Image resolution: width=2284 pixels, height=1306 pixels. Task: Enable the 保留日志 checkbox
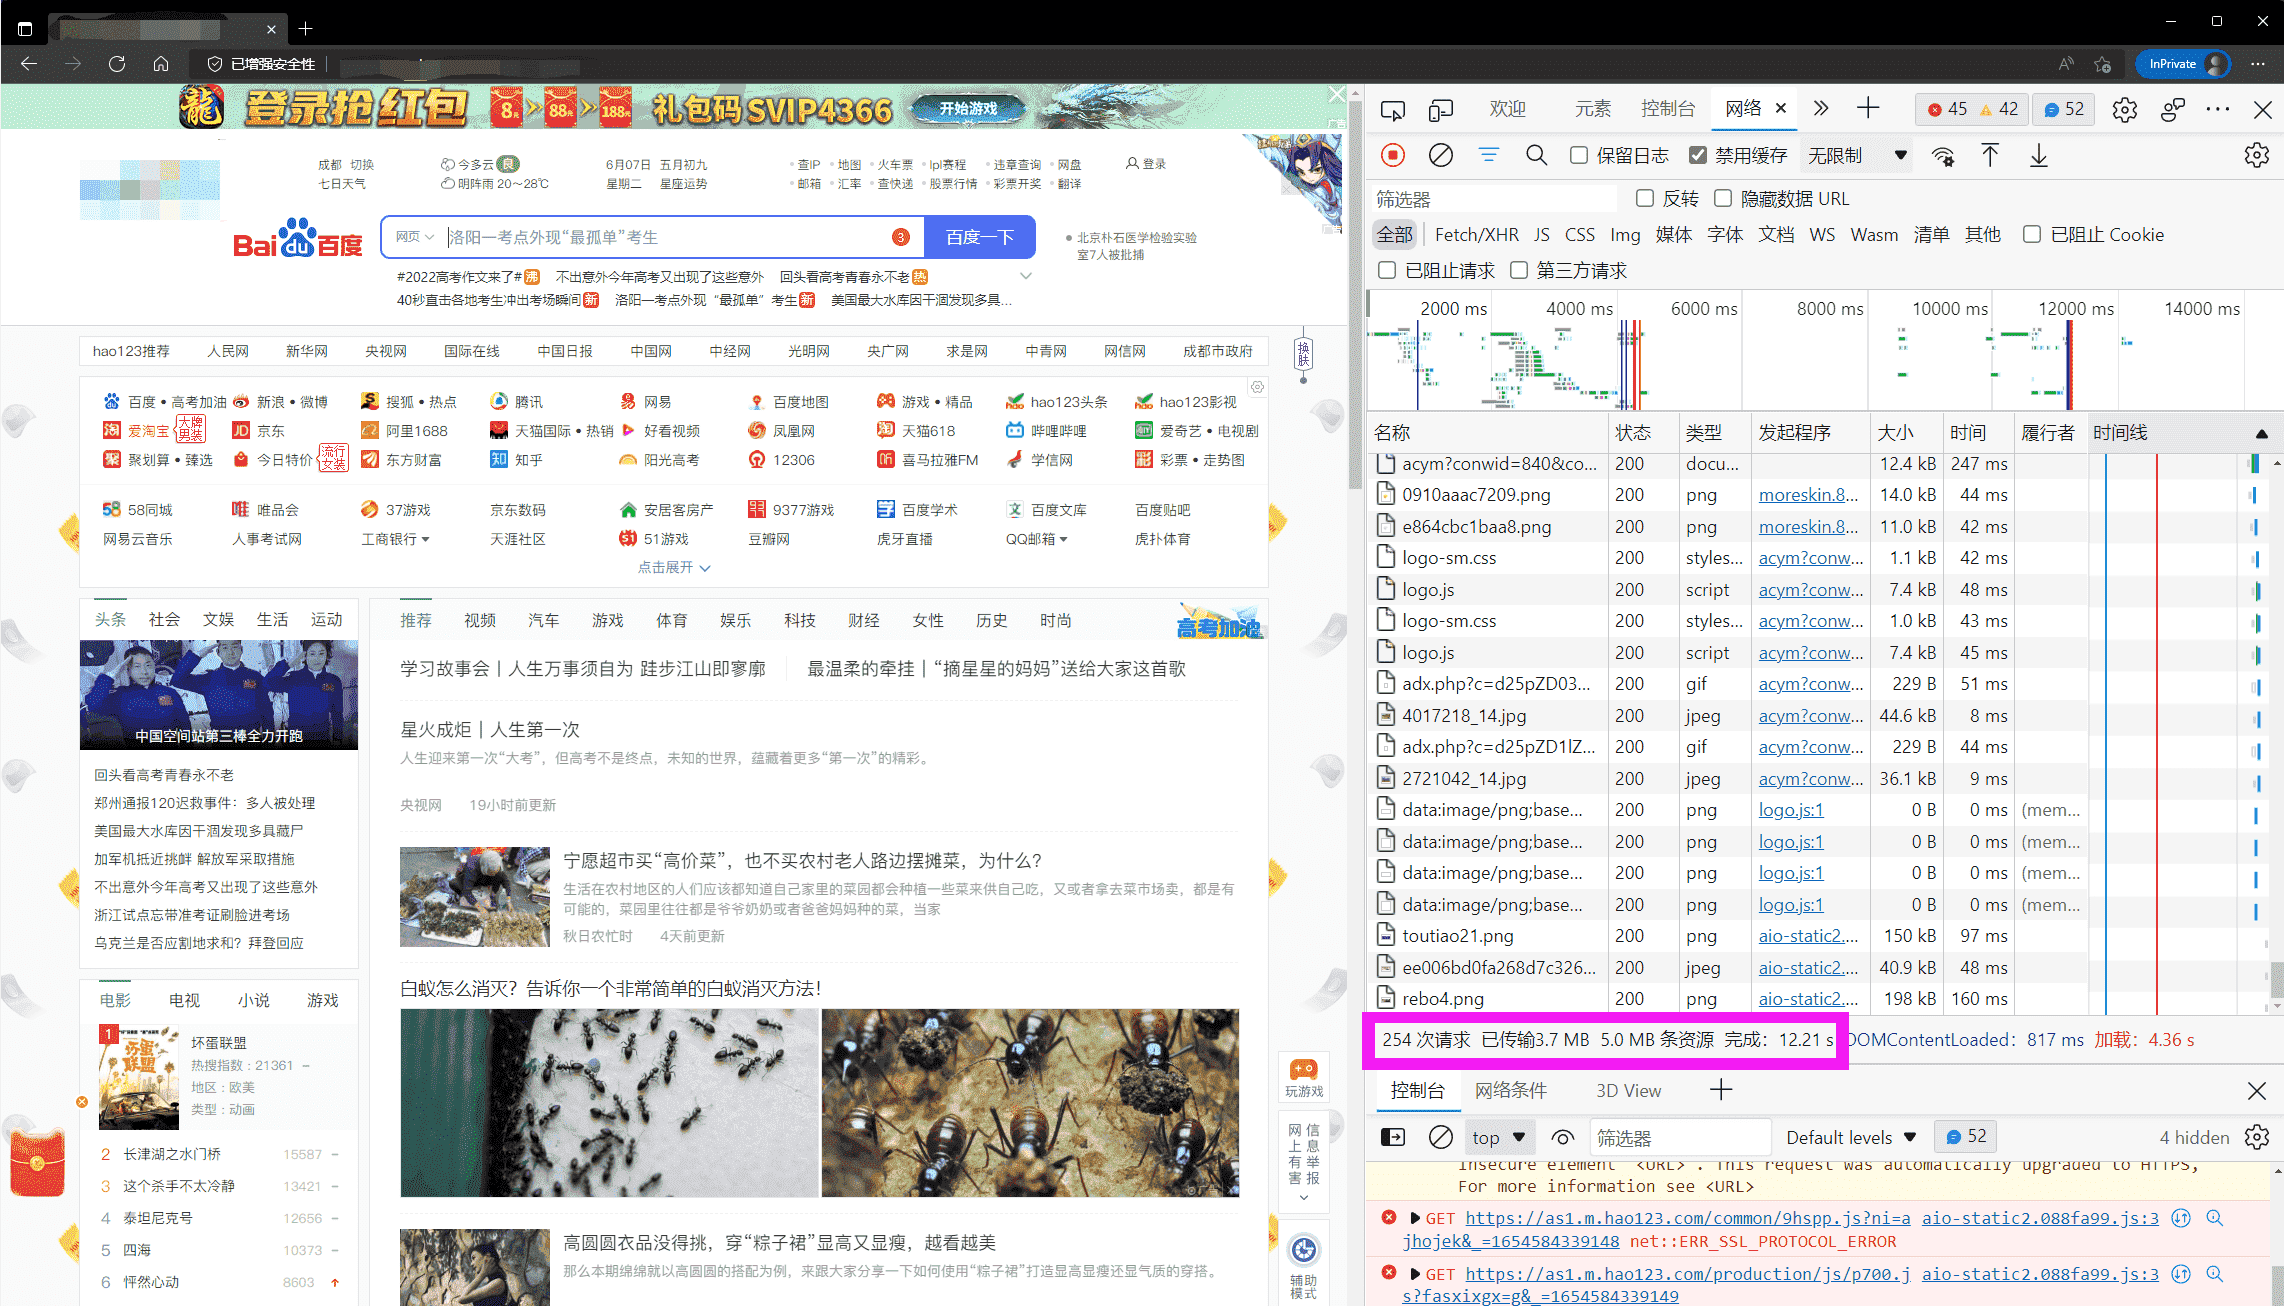1578,155
